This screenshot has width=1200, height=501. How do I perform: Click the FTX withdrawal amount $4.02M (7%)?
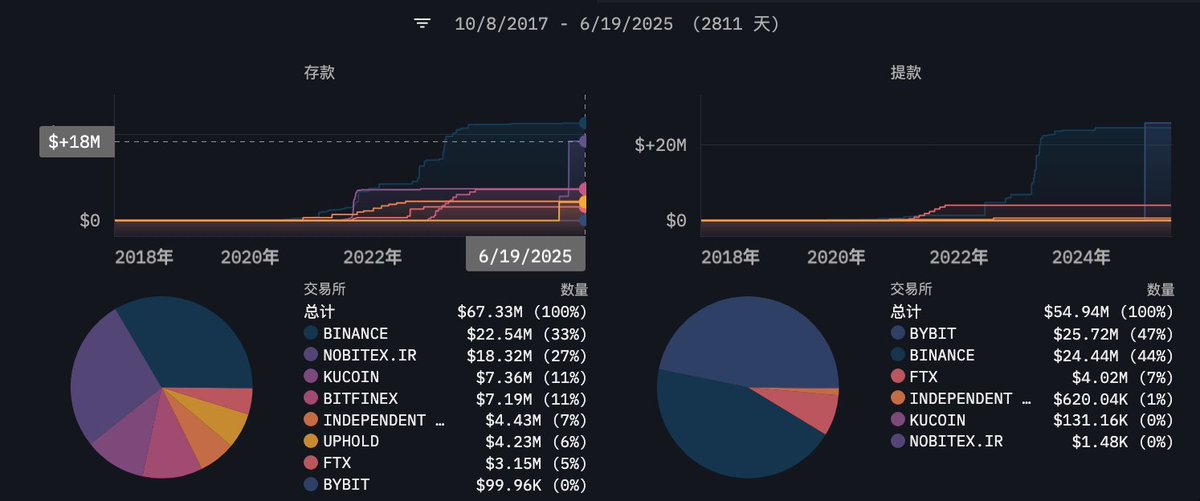click(x=1123, y=376)
